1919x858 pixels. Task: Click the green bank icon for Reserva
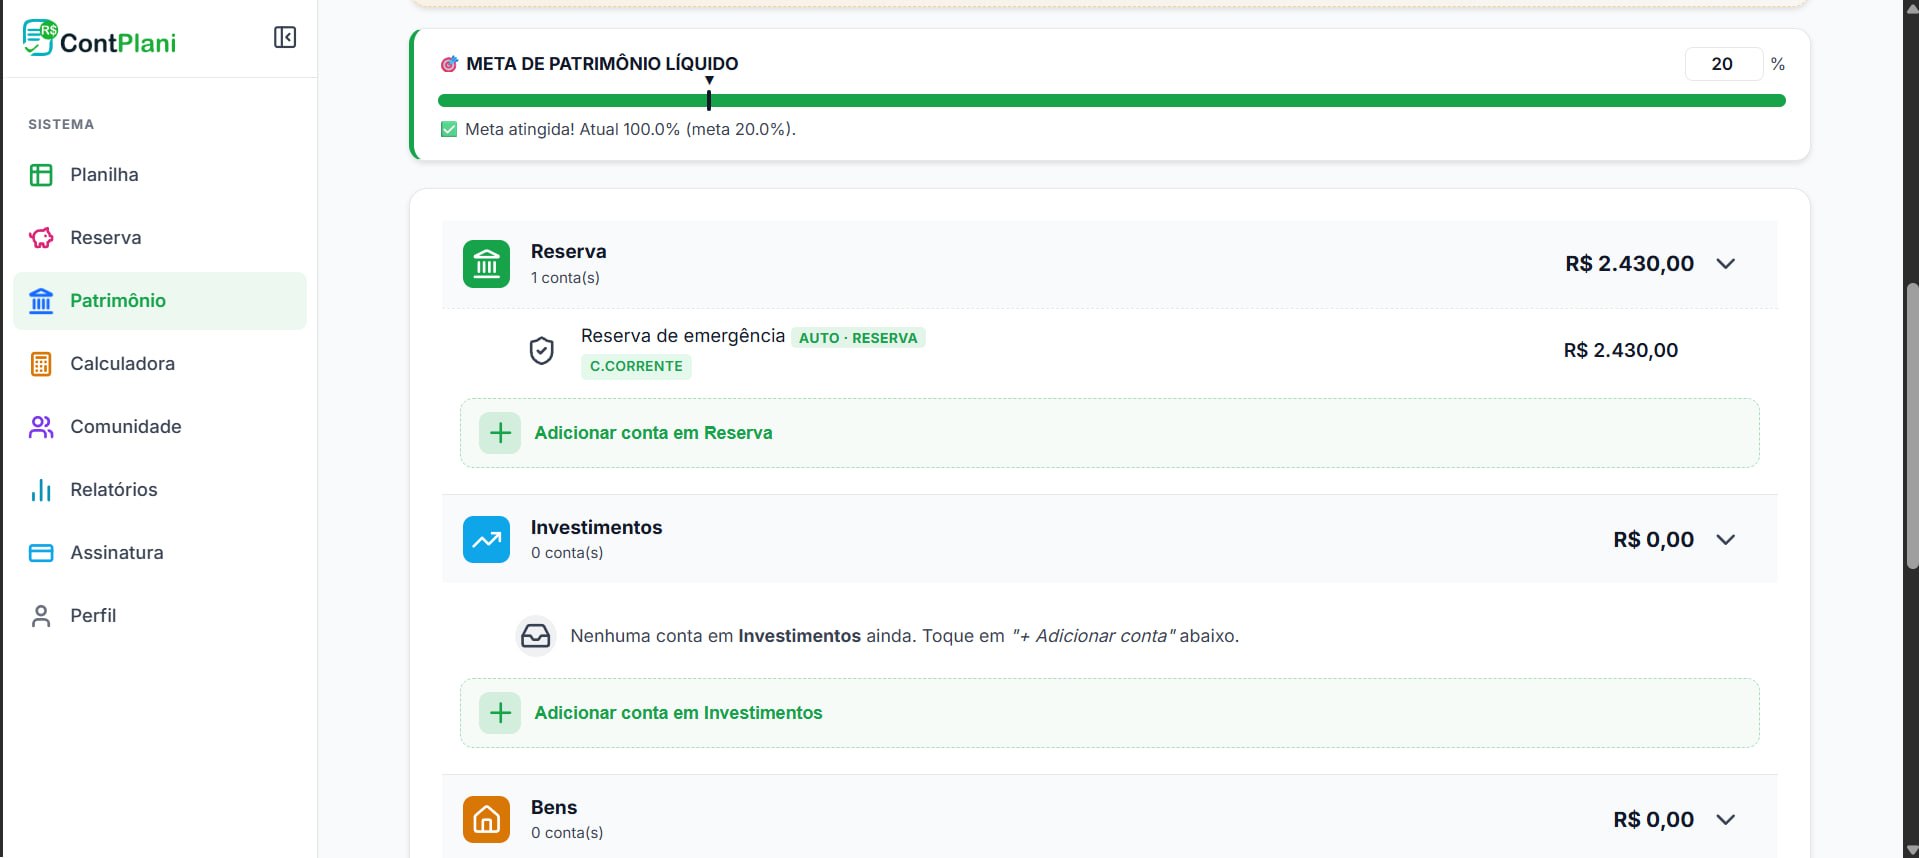point(486,264)
